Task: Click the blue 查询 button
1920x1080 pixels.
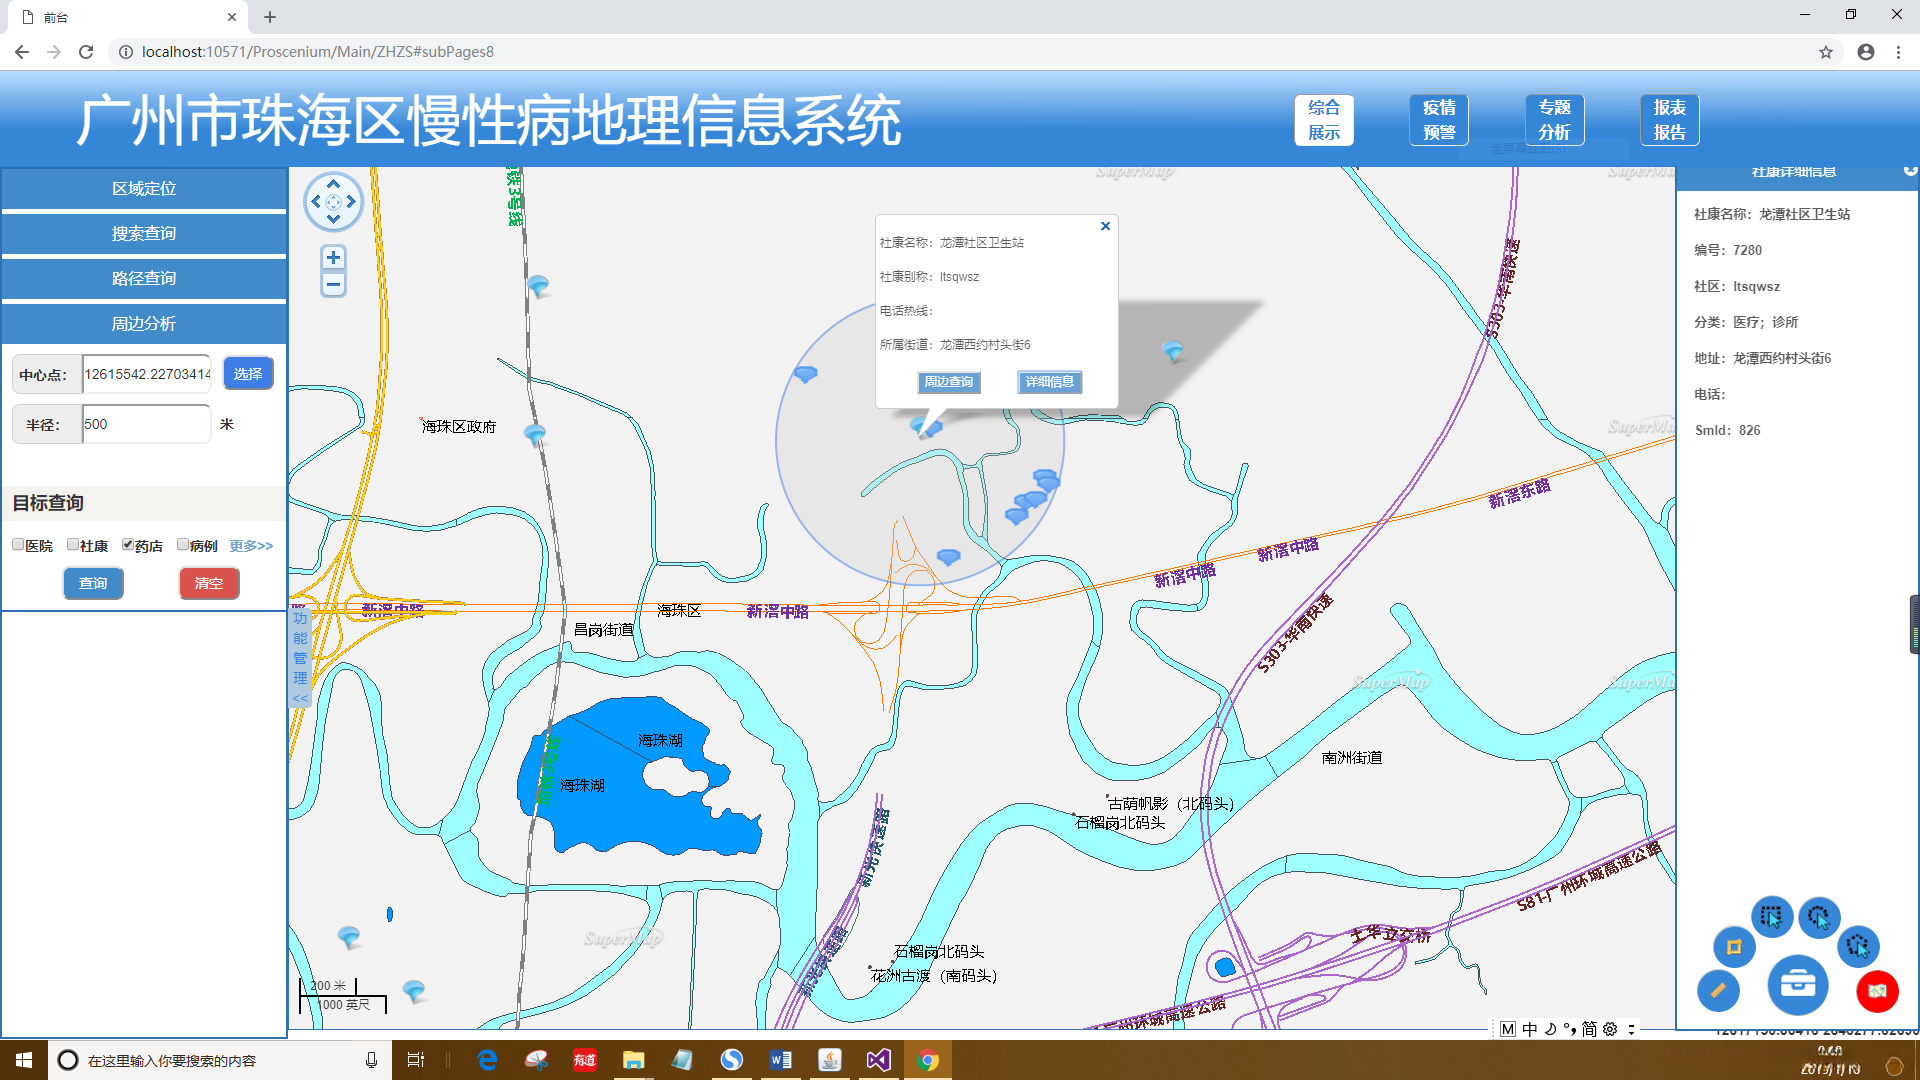Action: pyautogui.click(x=93, y=583)
